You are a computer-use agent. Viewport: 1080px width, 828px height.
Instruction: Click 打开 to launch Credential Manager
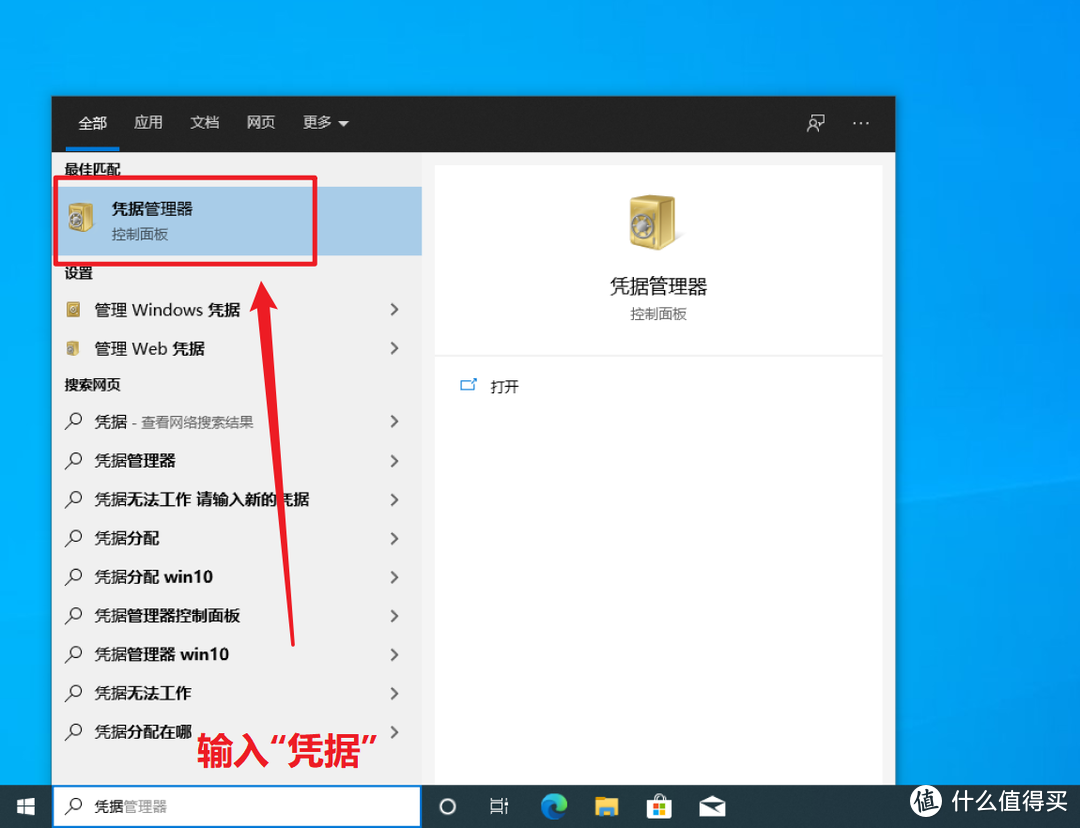click(x=504, y=386)
